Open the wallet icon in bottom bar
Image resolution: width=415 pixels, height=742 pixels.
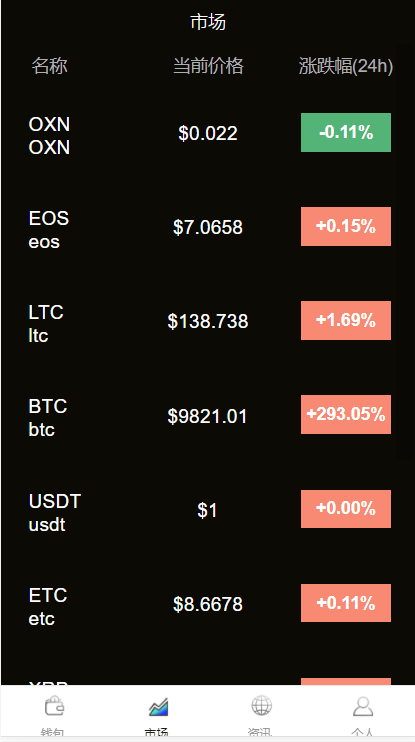point(54,706)
